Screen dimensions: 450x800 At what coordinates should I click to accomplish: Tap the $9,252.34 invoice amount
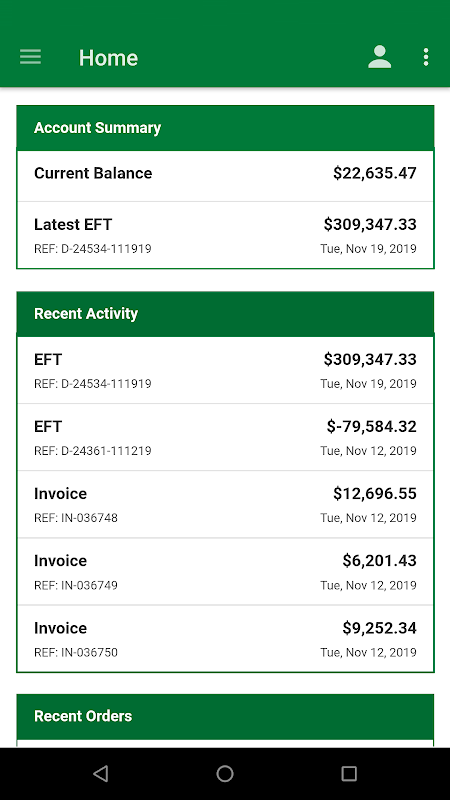380,628
